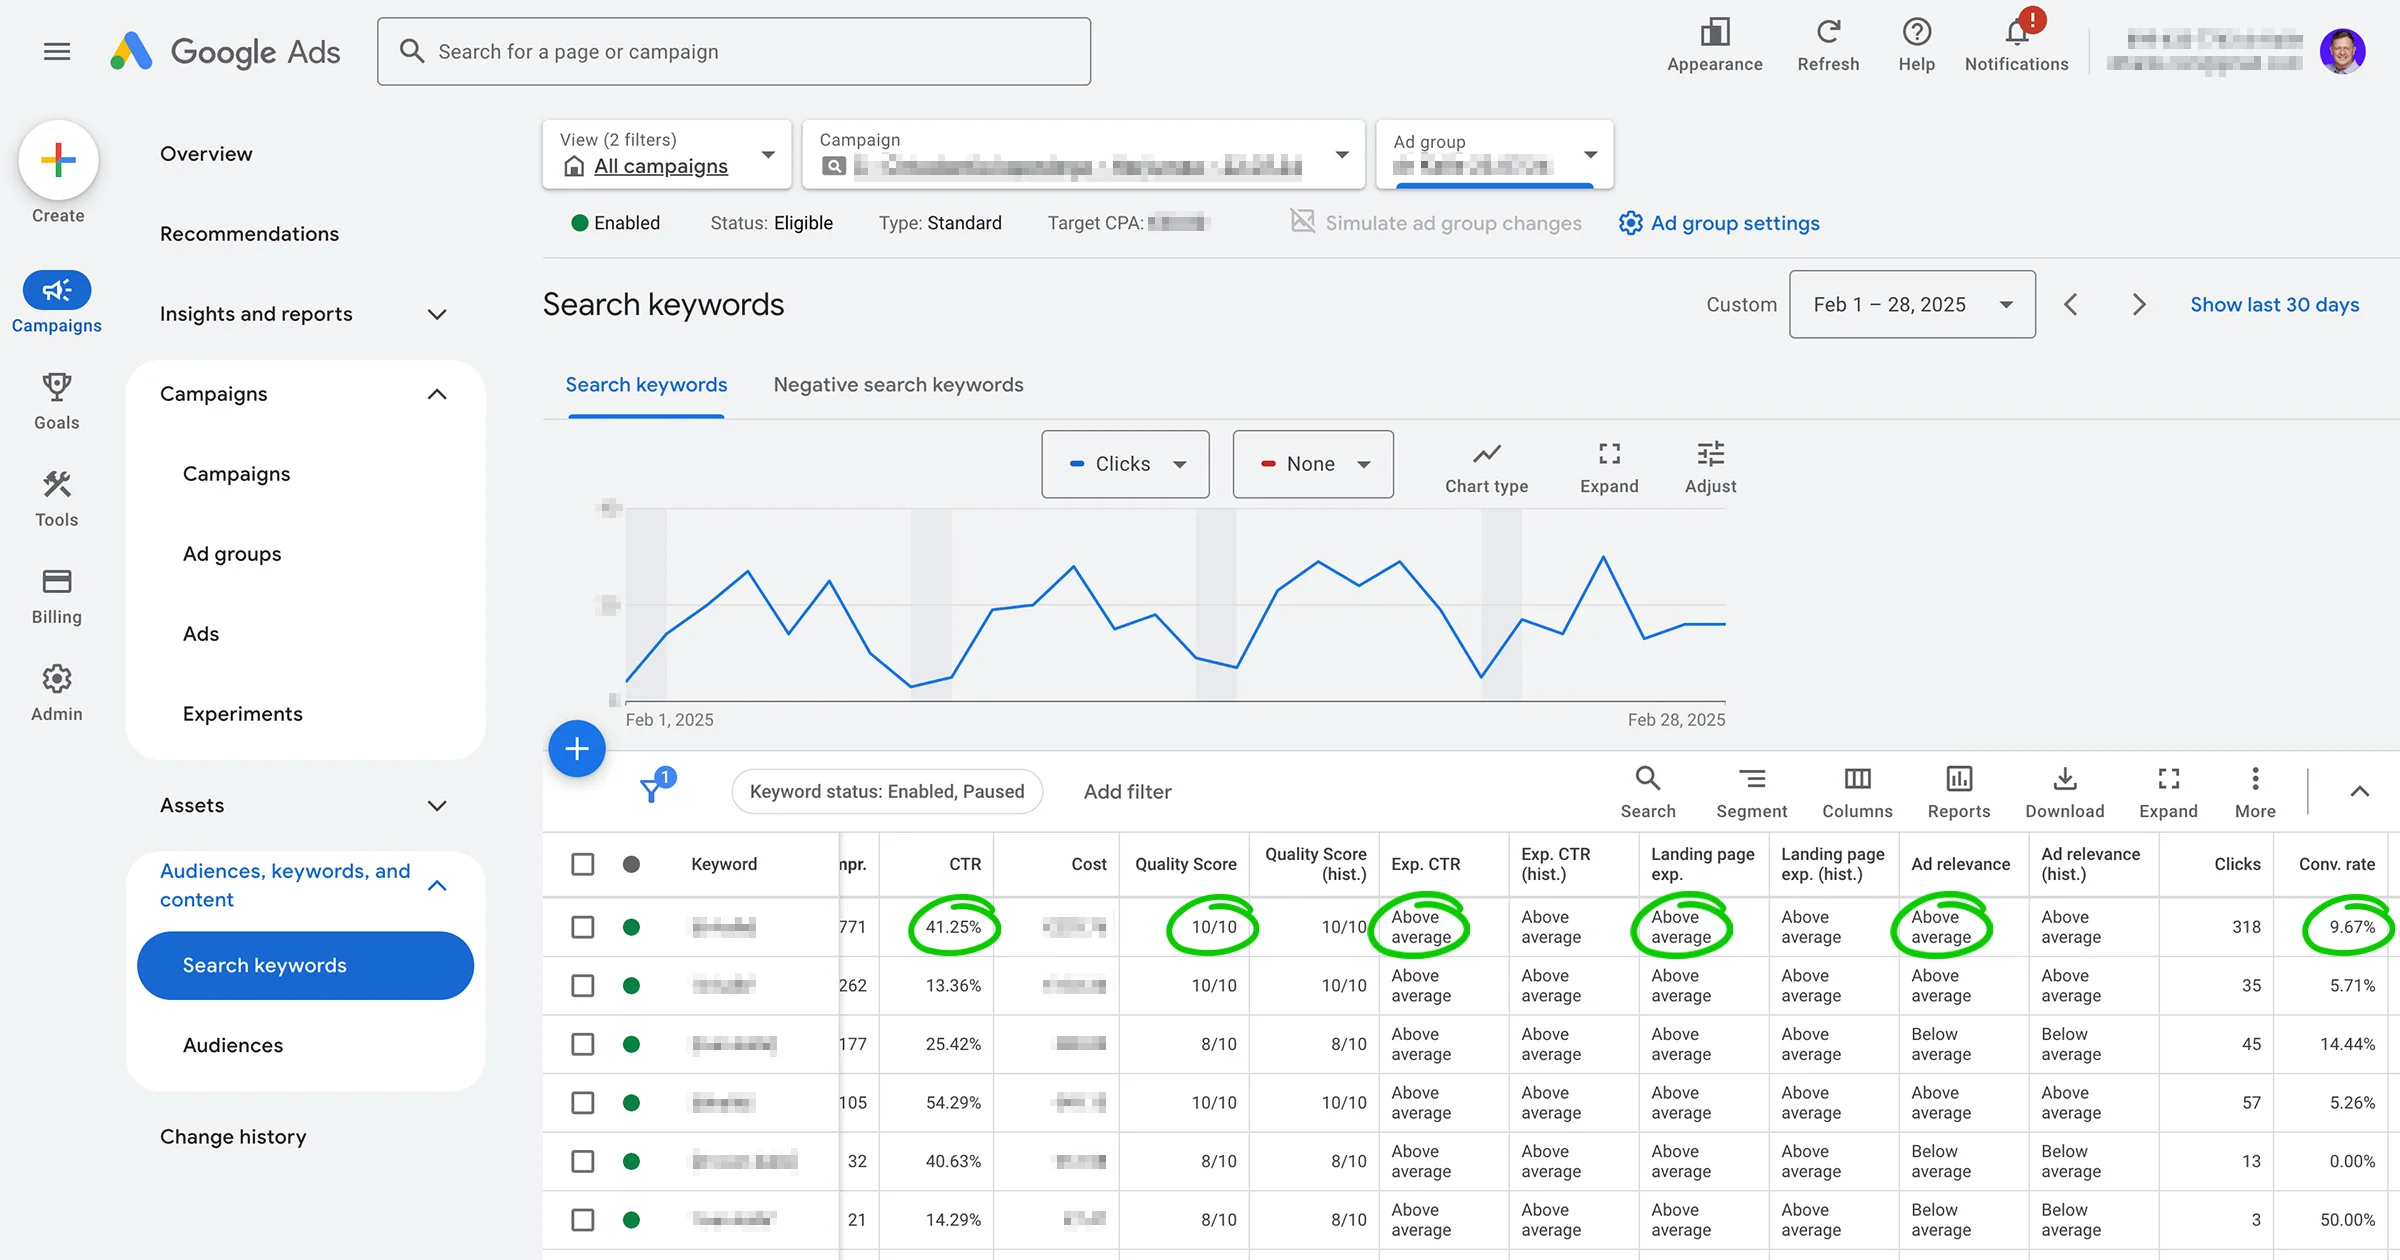Screen dimensions: 2400x1260
Task: Check the select-all keywords checkbox
Action: (583, 864)
